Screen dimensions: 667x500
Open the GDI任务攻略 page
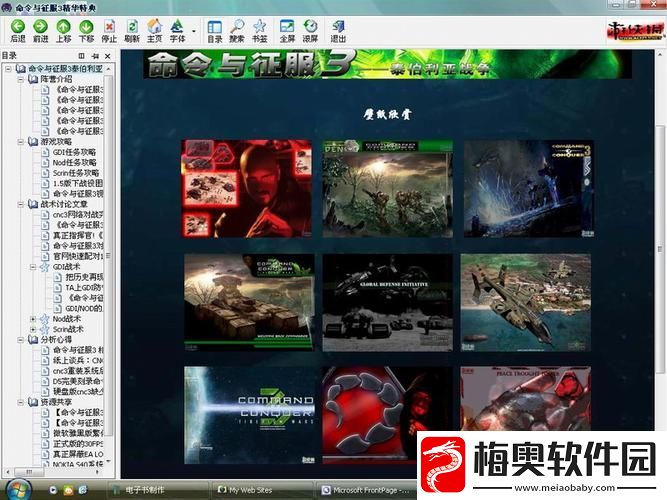[x=74, y=152]
